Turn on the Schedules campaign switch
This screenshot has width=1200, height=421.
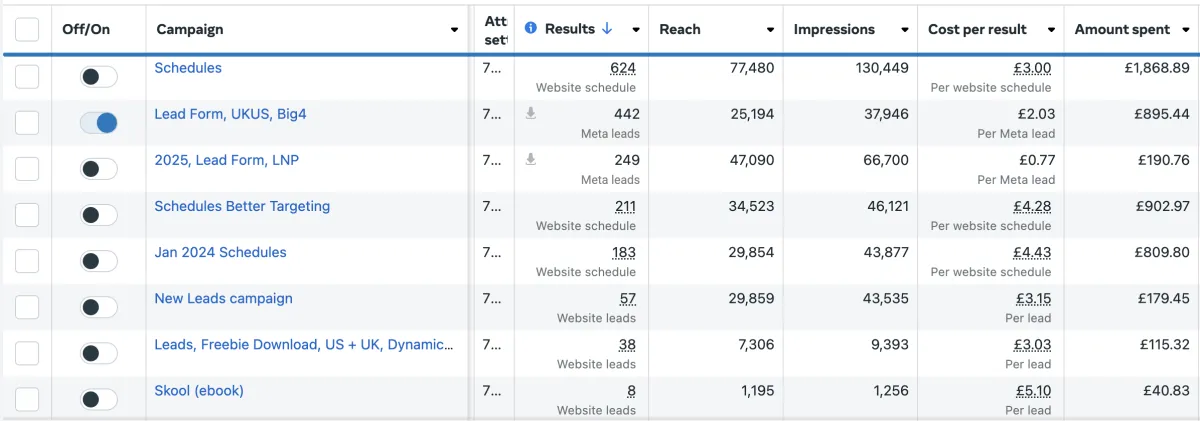[x=99, y=77]
